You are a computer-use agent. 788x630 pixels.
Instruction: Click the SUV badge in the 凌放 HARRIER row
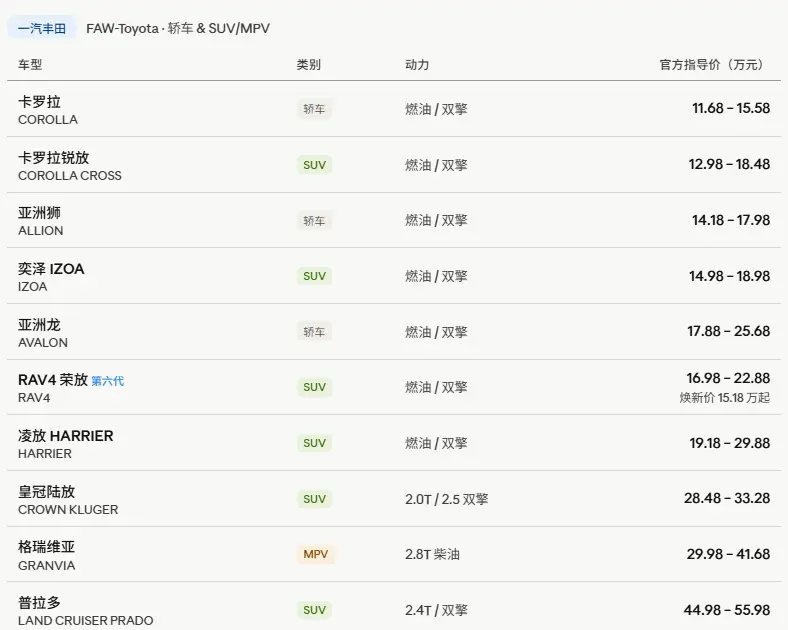[x=315, y=443]
